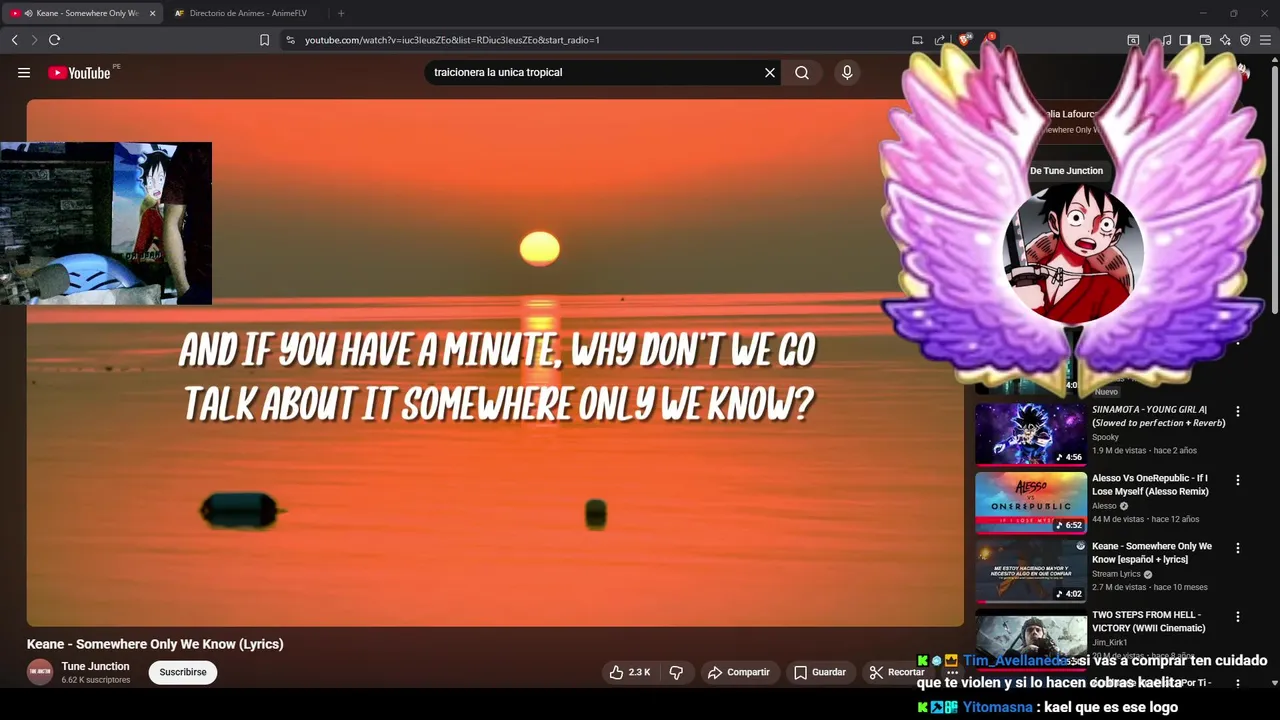This screenshot has width=1280, height=720.
Task: Open the Tune Junction channel name link
Action: (95, 666)
